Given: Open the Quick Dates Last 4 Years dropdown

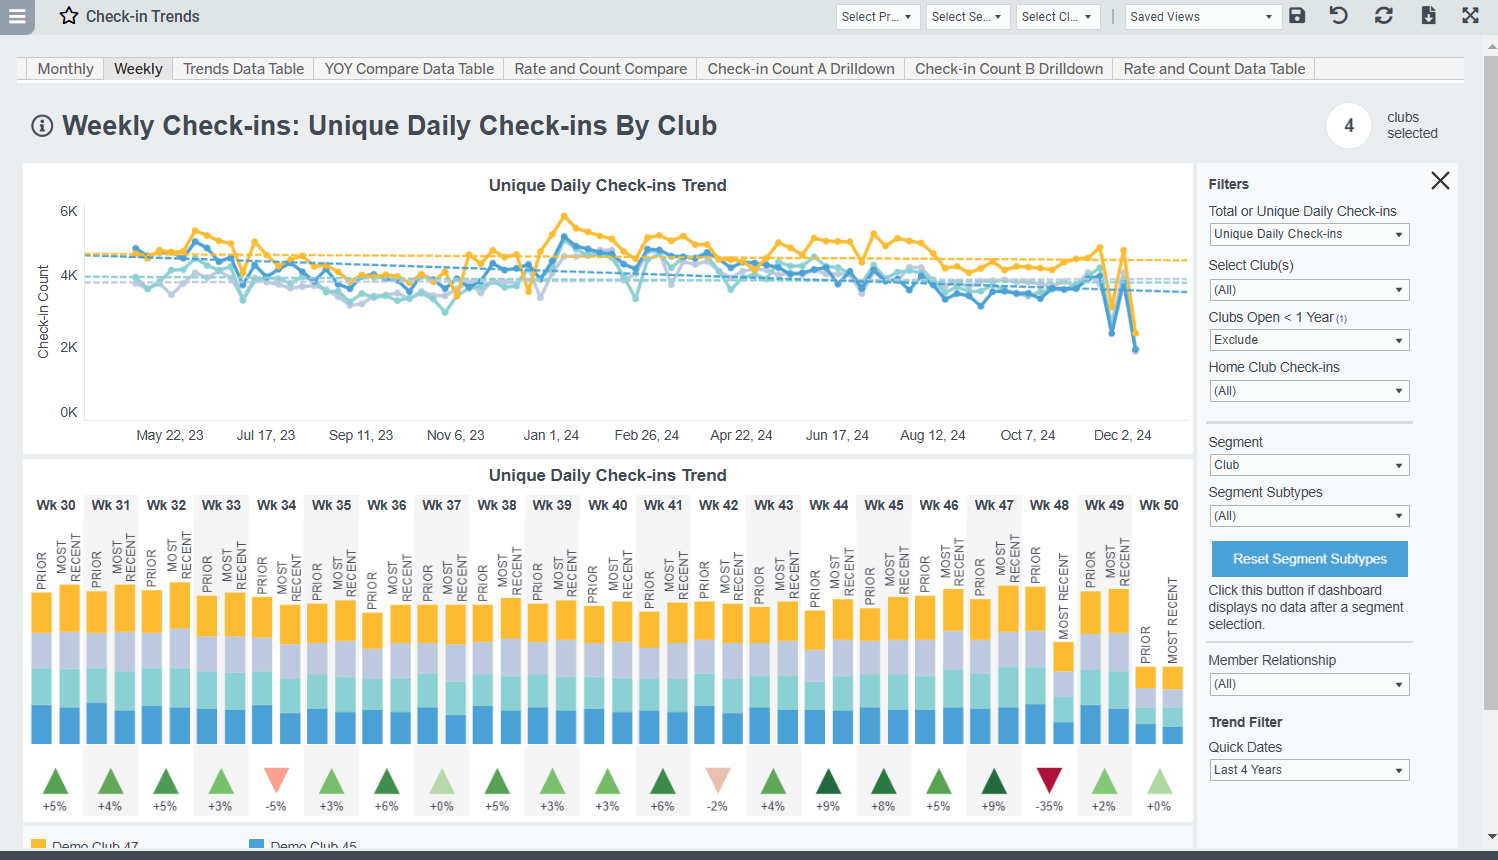Looking at the screenshot, I should pos(1309,769).
